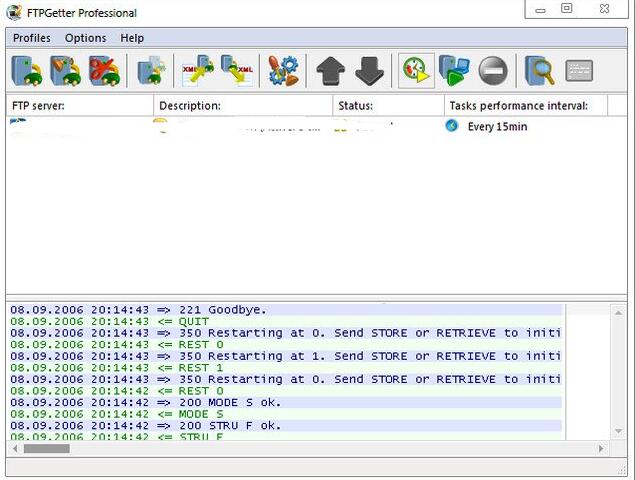Click the blue clock icon beside Every 15min

[x=451, y=126]
